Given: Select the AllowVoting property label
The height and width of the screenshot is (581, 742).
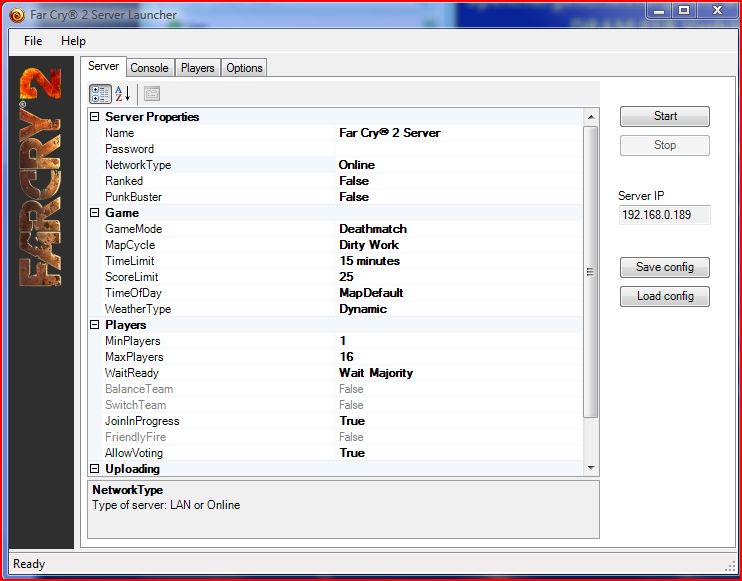Looking at the screenshot, I should tap(134, 453).
